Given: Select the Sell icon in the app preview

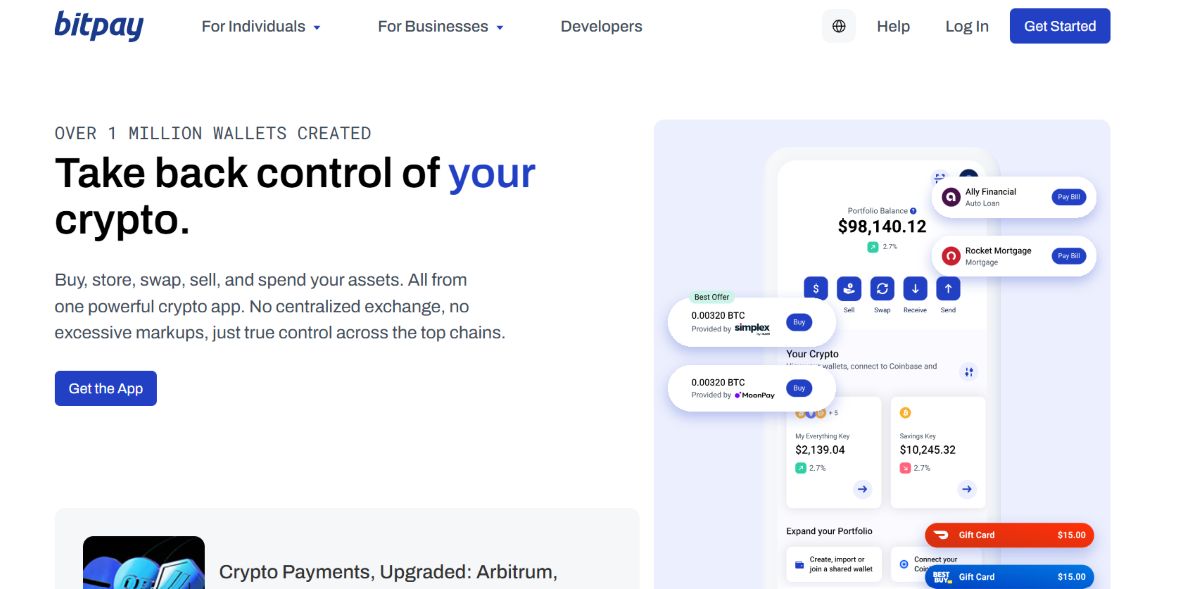Looking at the screenshot, I should 848,288.
